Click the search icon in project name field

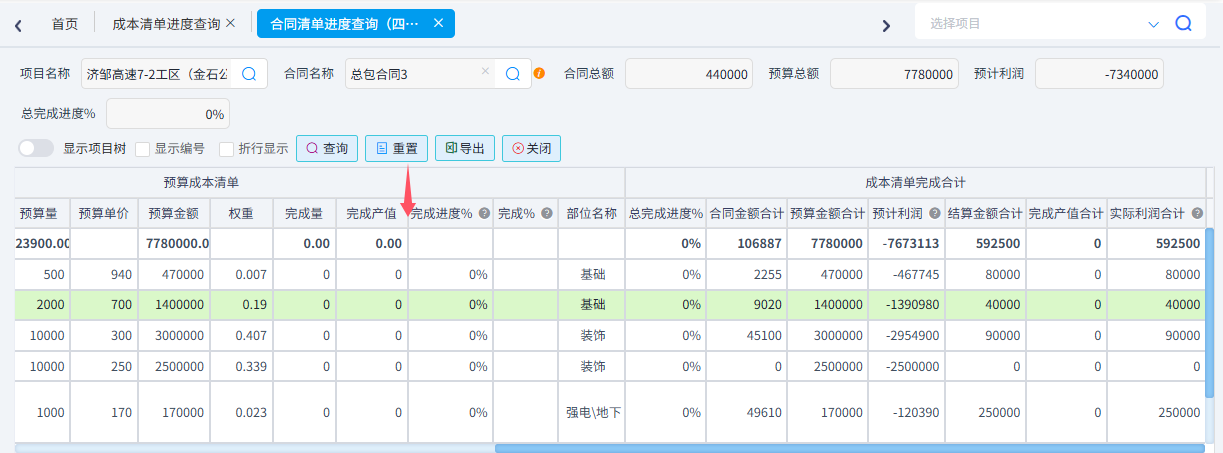coord(249,73)
